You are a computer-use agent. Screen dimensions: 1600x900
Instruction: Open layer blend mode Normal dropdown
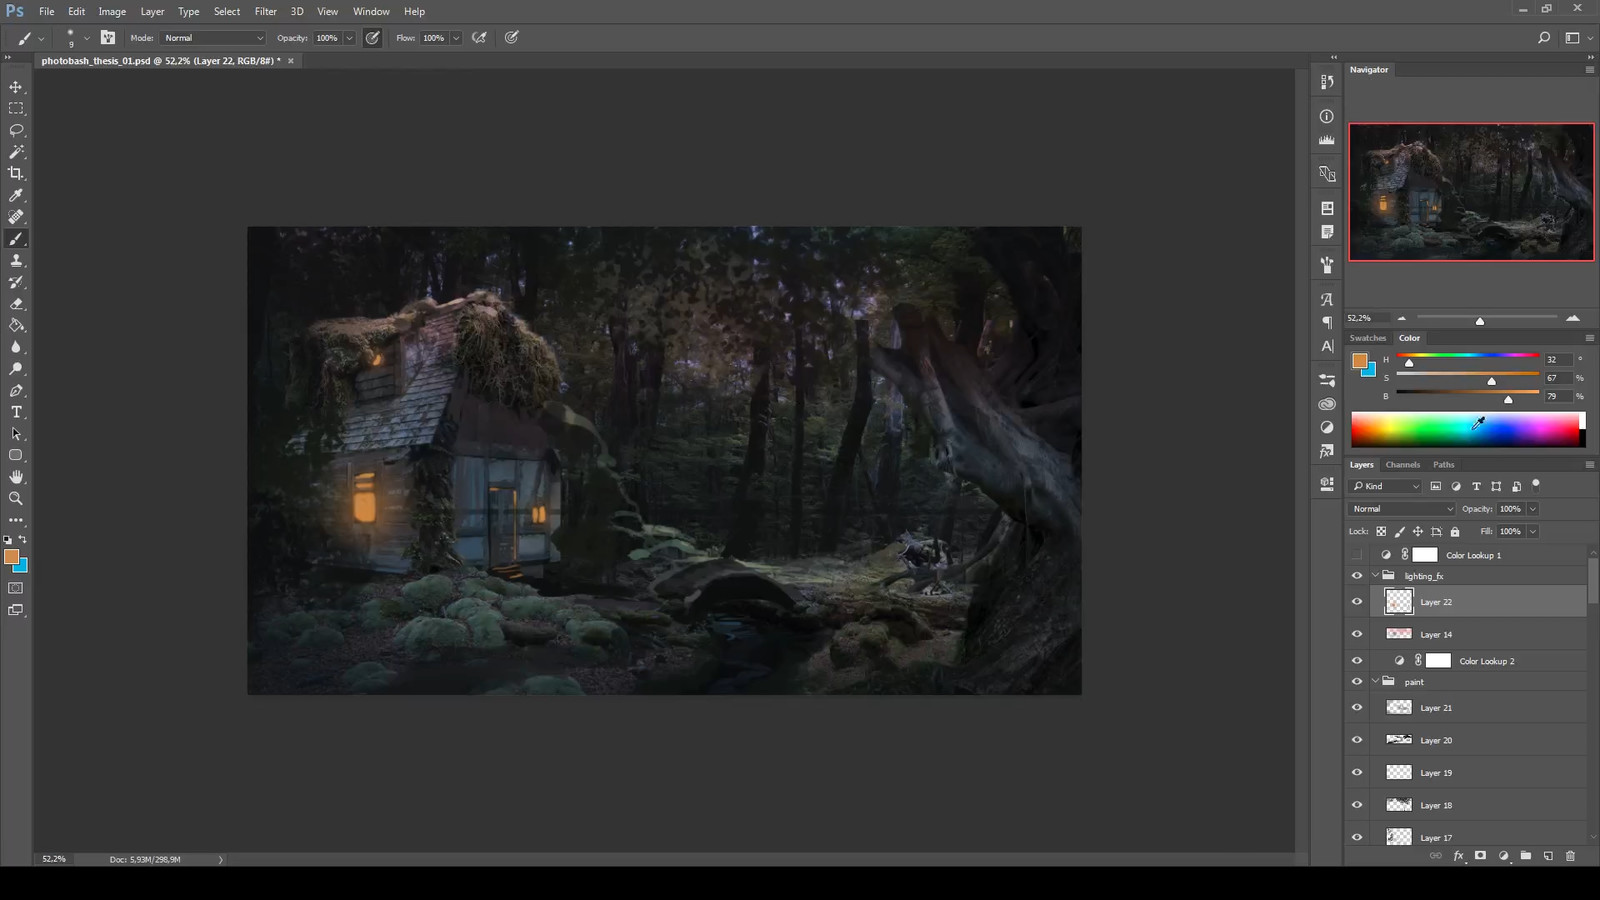click(1402, 509)
